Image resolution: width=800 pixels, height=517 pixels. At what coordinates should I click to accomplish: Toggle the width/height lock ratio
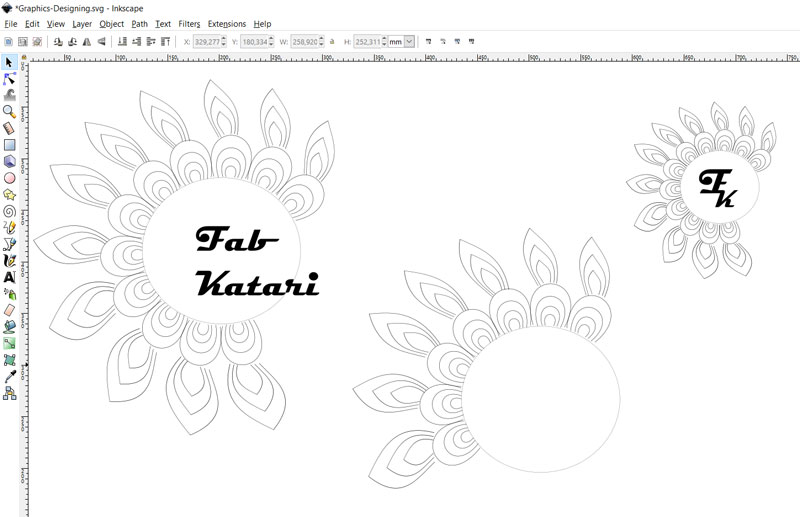[332, 41]
